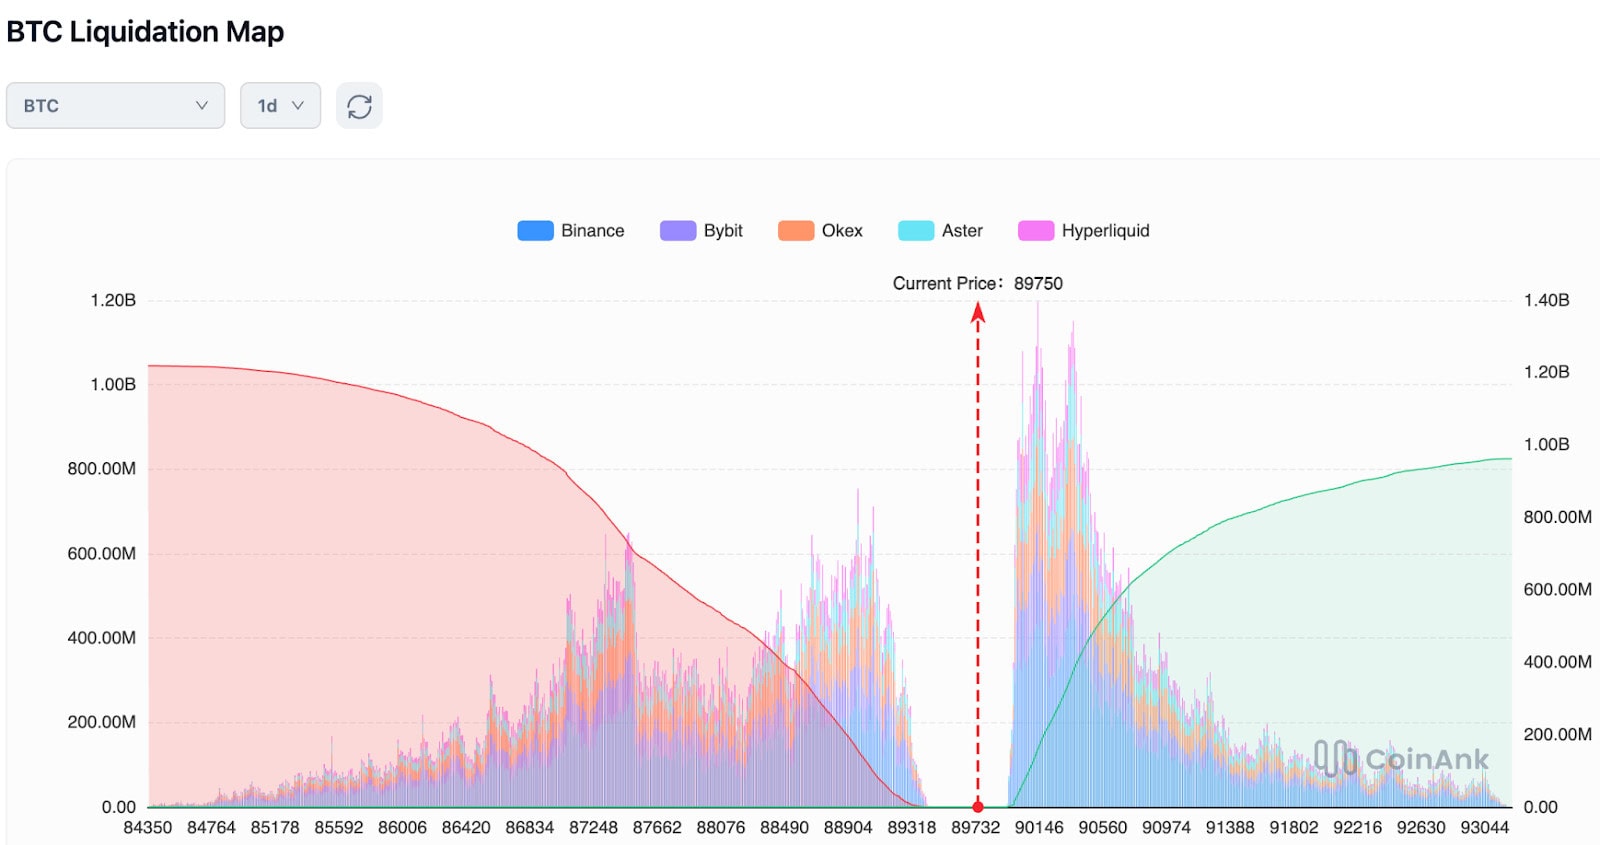Toggle the Okex legend label
Viewport: 1600px width, 845px height.
(842, 231)
